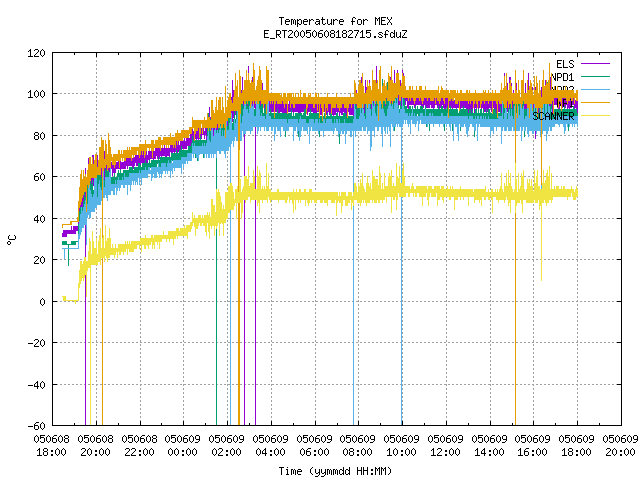Click the green NPD1 legend line sample
The width and height of the screenshot is (640, 480).
(595, 76)
